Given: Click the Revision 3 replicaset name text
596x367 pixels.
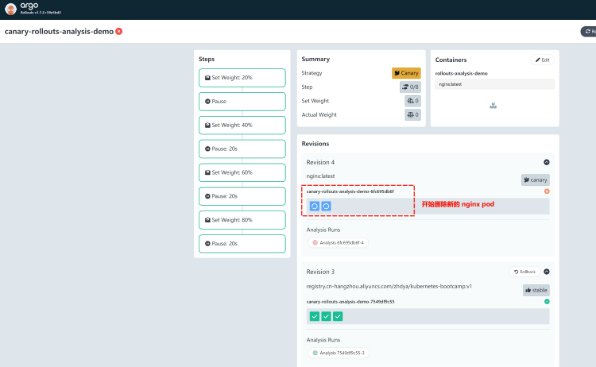Looking at the screenshot, I should 350,302.
